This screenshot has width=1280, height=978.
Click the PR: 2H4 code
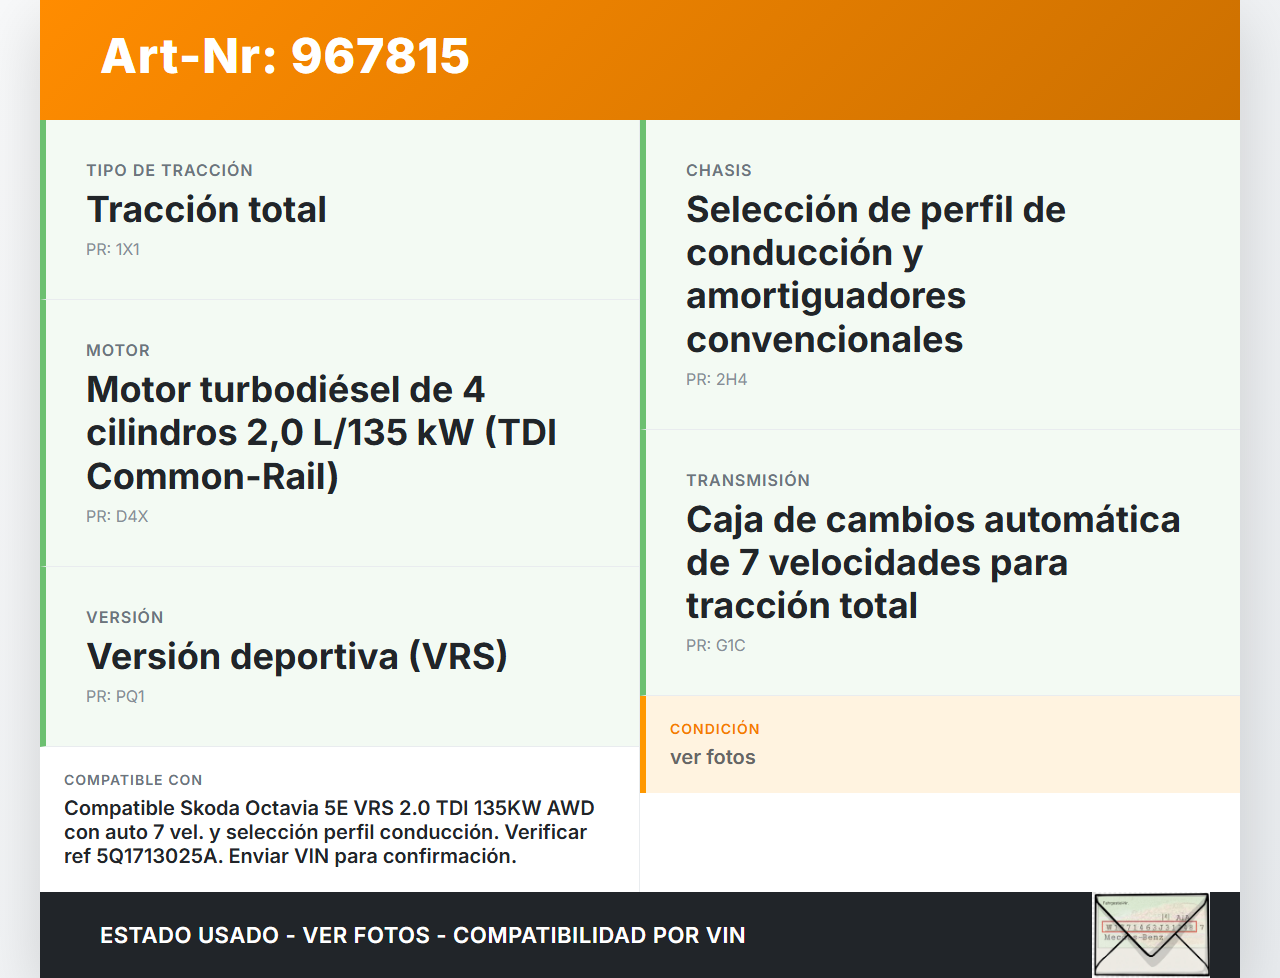(716, 380)
